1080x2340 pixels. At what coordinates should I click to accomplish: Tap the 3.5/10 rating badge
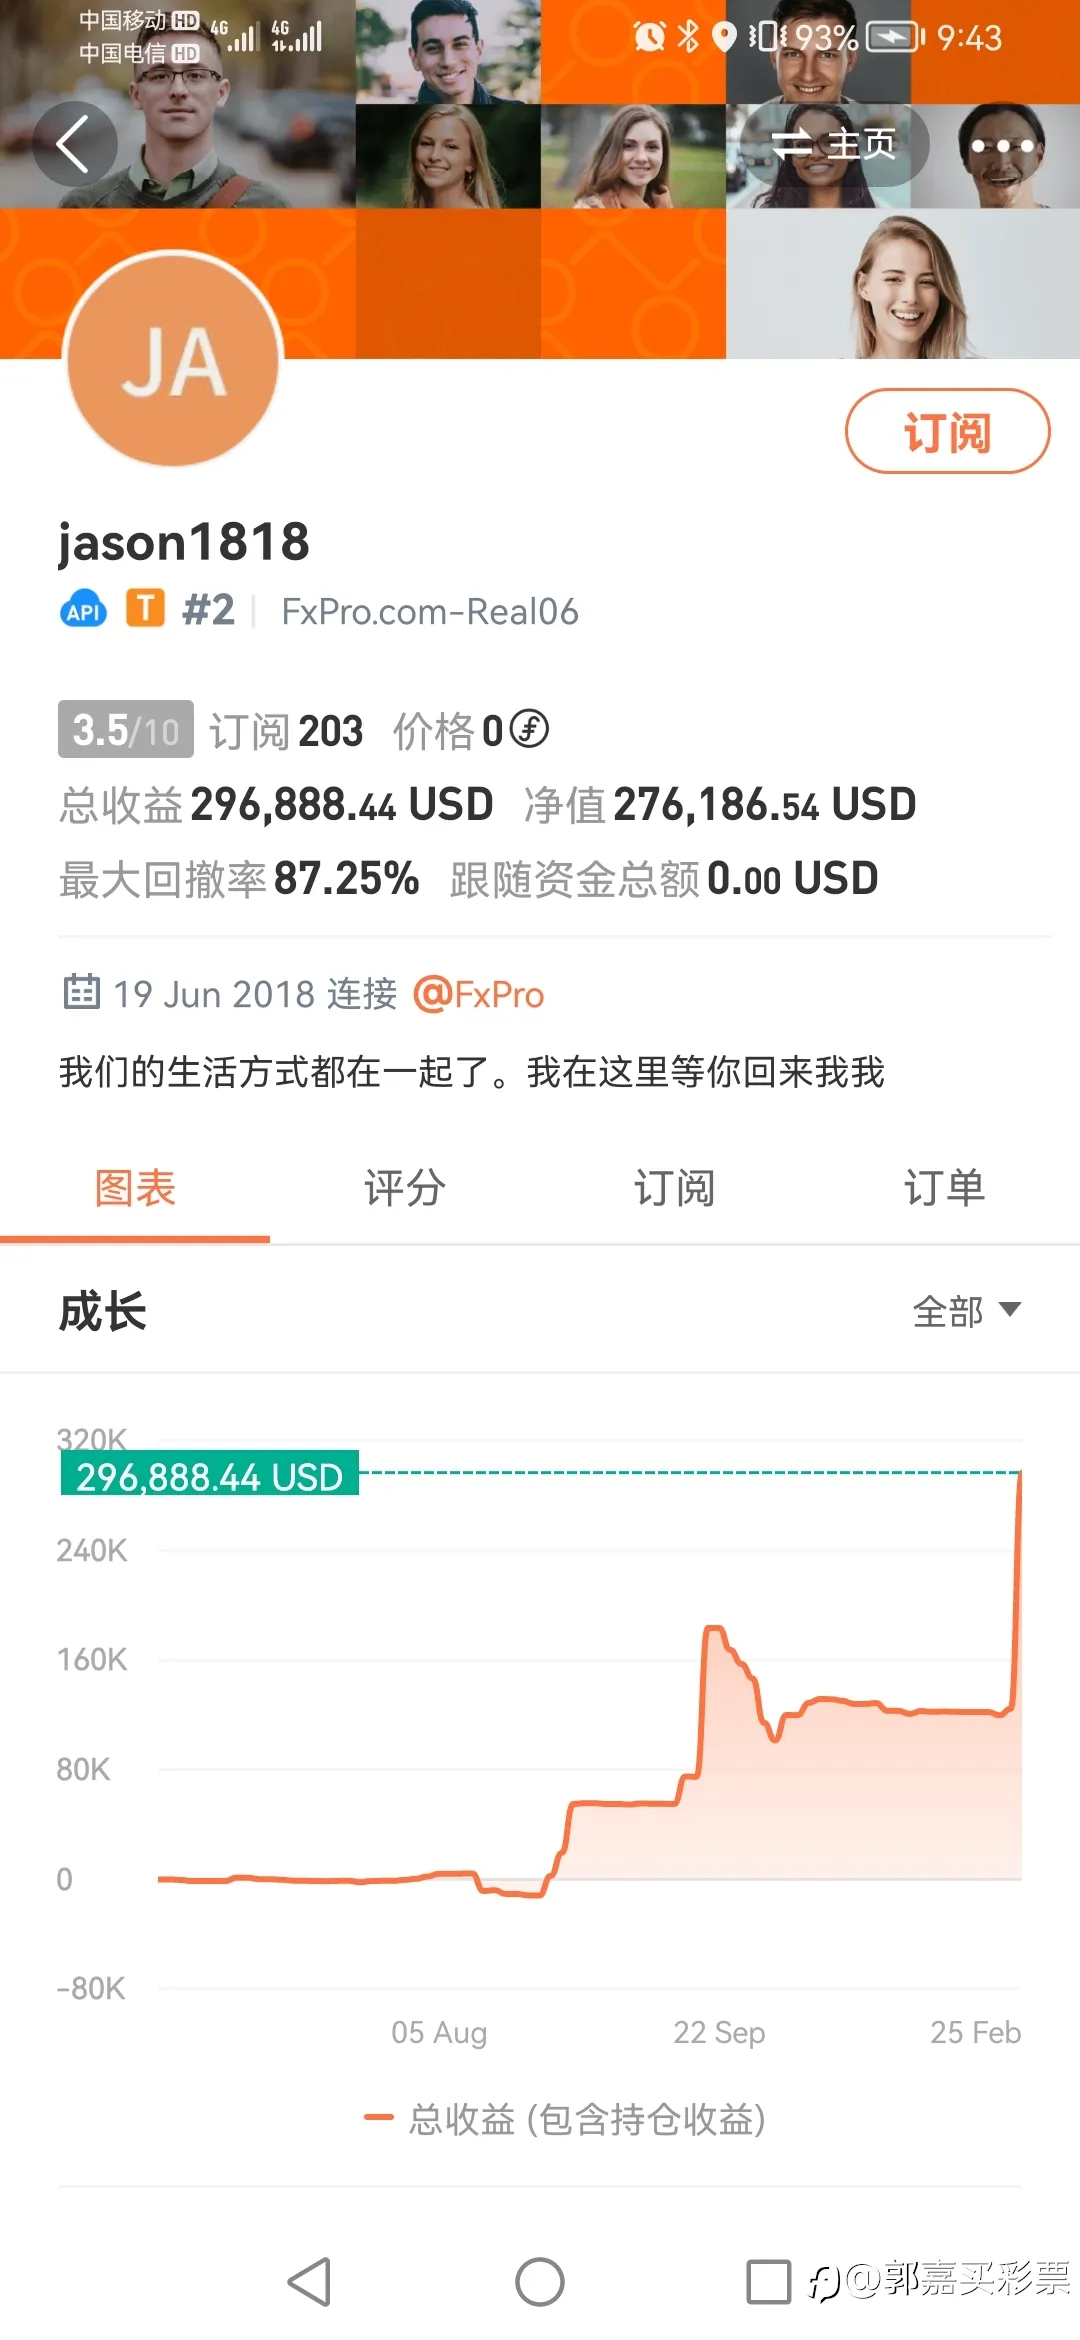point(126,730)
